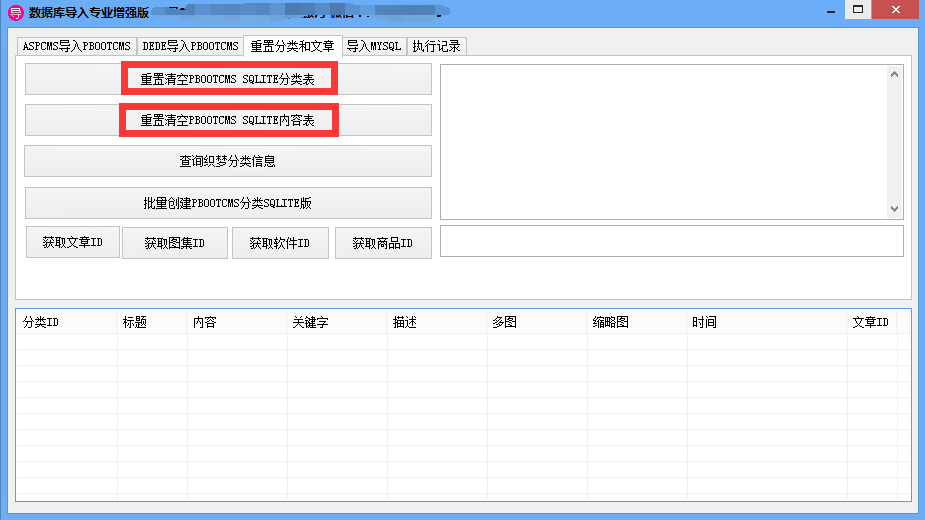Go to the 导入MYSQL tab
Screen dimensions: 925x520
(x=374, y=46)
